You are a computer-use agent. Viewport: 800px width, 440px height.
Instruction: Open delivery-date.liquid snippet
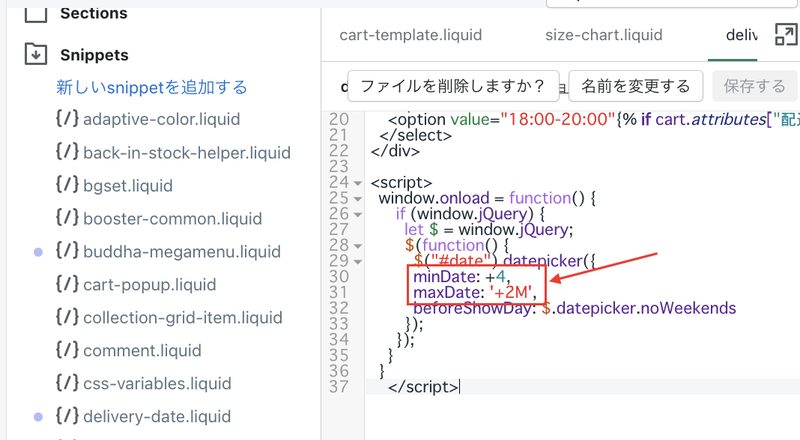click(x=157, y=417)
